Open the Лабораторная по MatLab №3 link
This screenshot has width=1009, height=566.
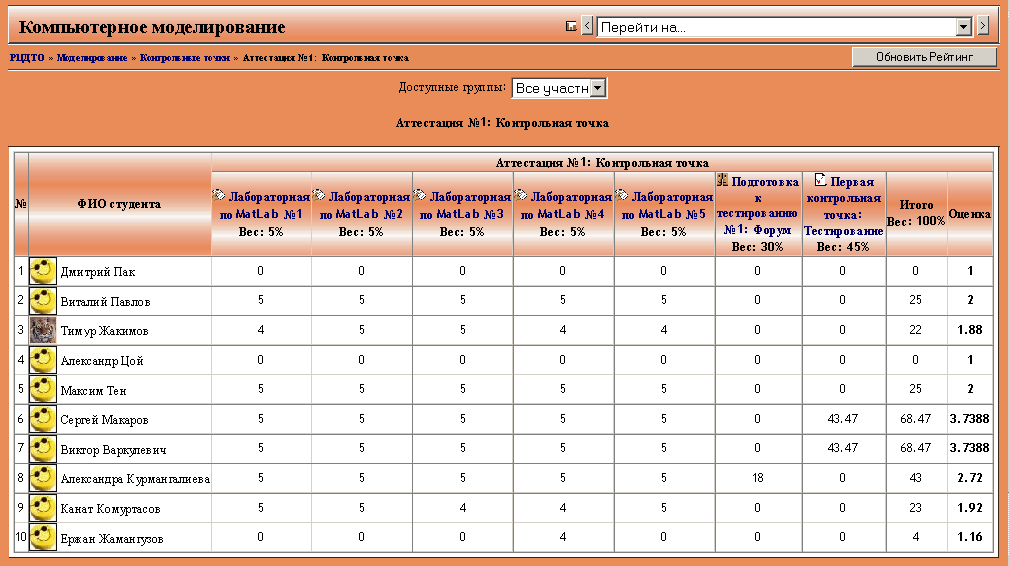tap(466, 206)
